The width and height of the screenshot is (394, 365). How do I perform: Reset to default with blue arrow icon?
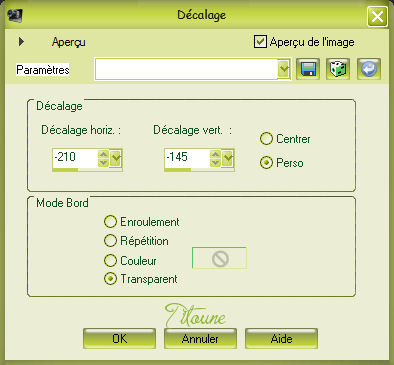coord(369,69)
